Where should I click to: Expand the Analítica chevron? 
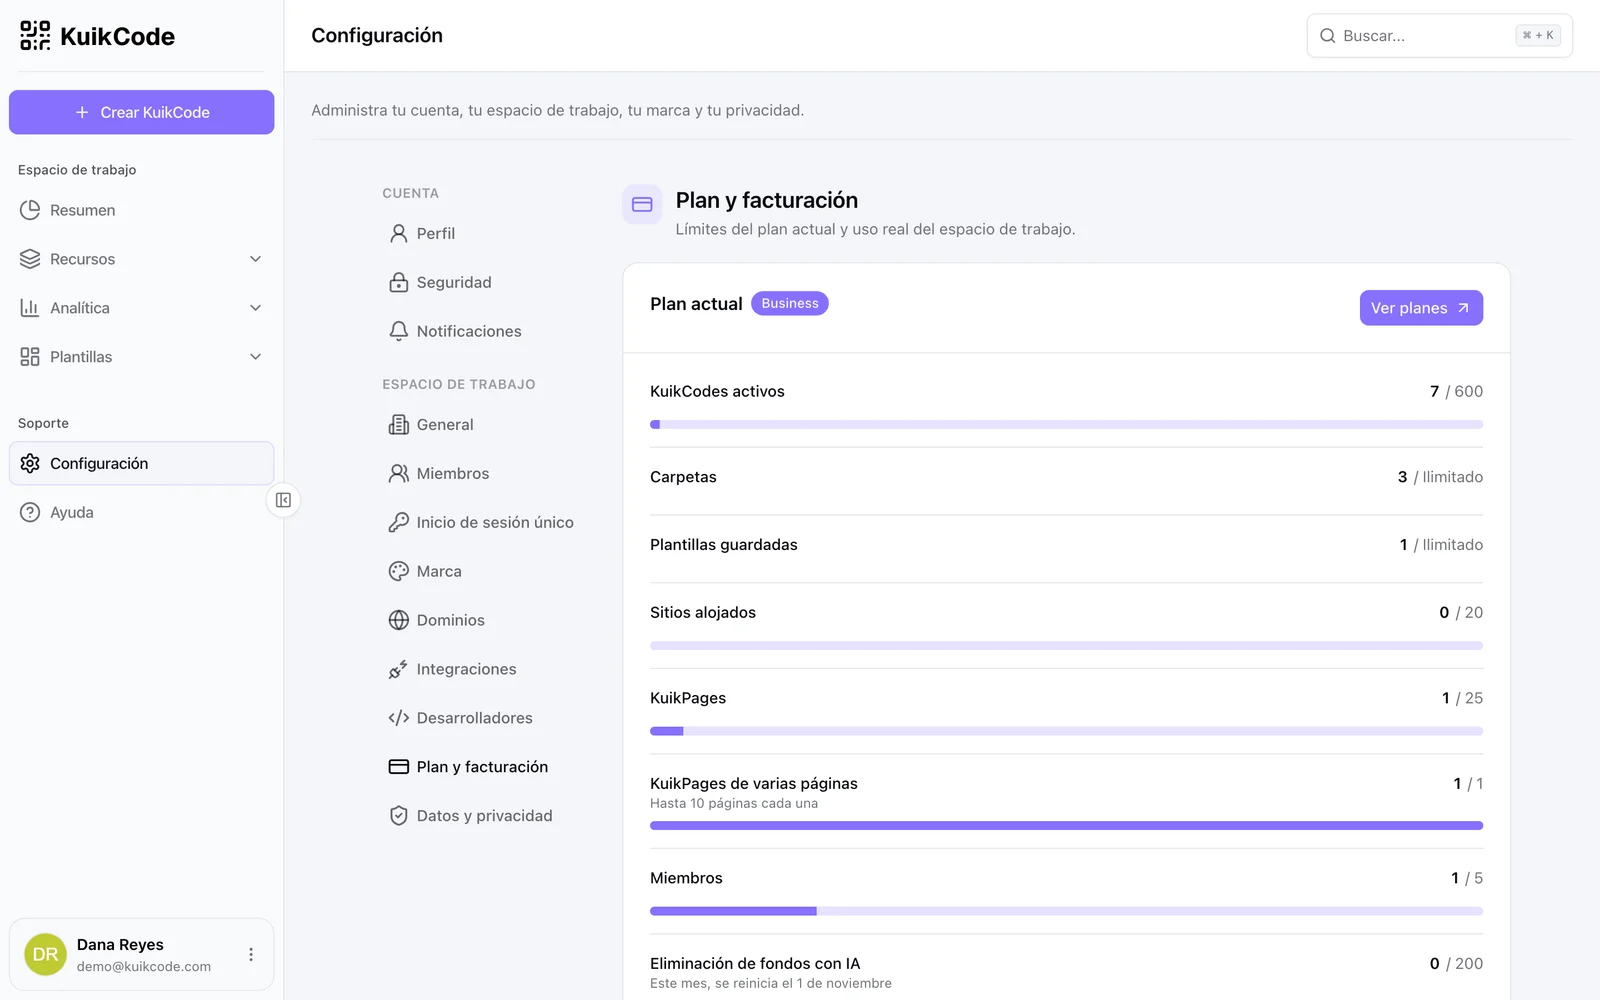pos(255,308)
